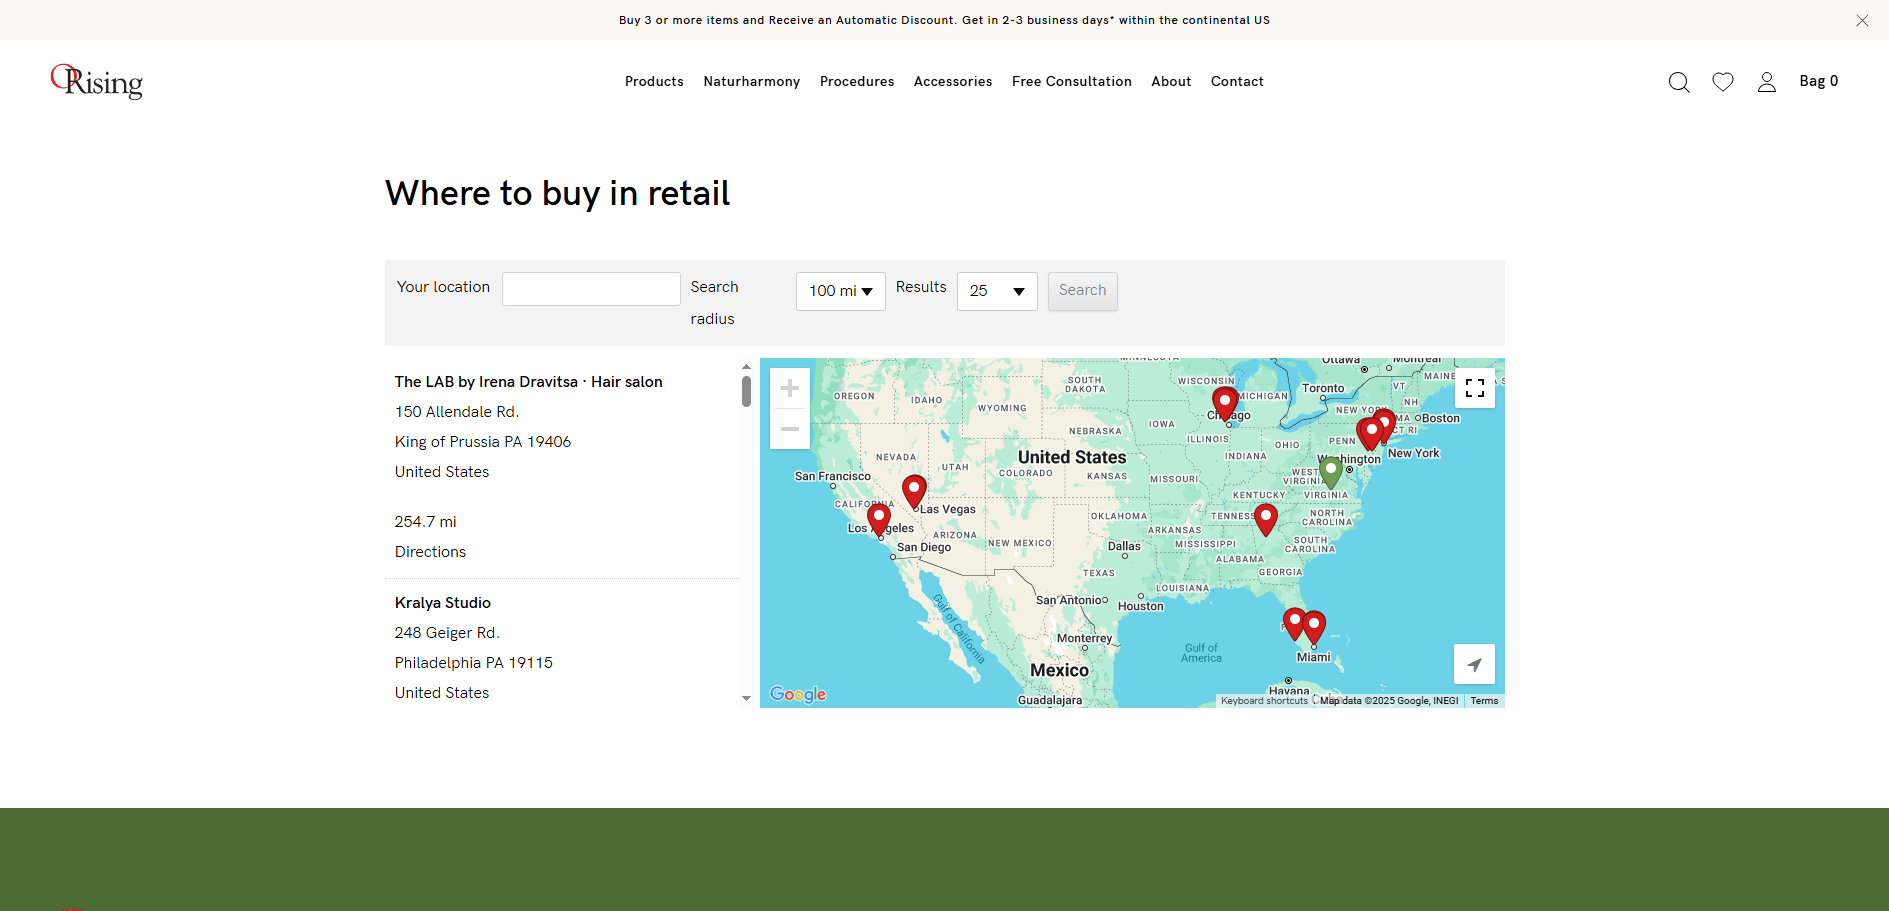Toggle map fullscreen view
The height and width of the screenshot is (911, 1889).
click(x=1475, y=388)
